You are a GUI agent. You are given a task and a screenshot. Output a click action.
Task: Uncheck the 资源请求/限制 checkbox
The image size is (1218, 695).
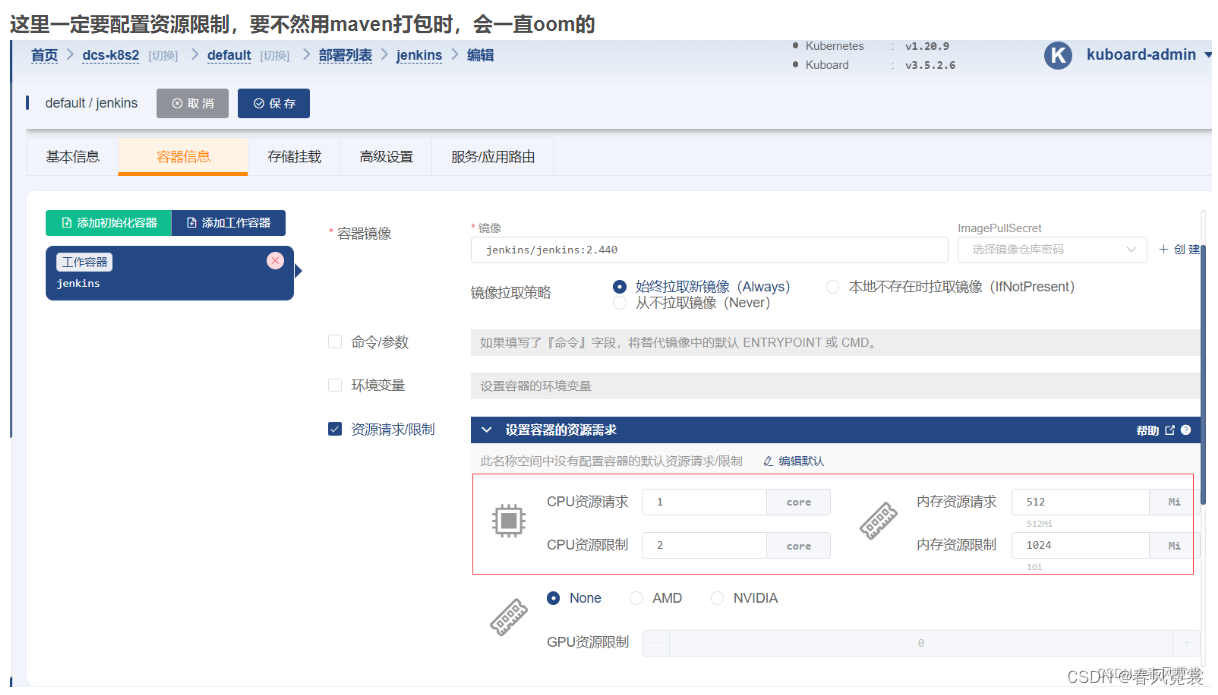coord(335,429)
